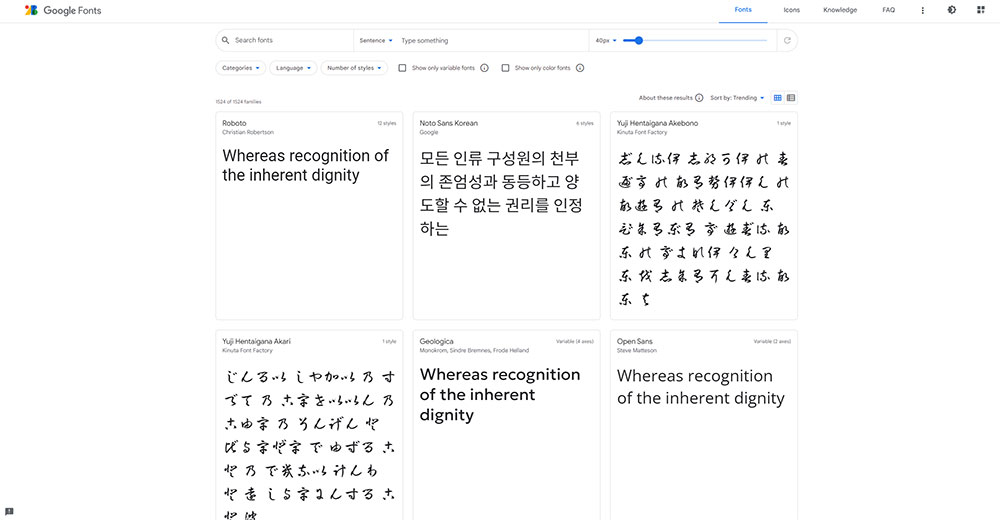Open the Roboto font card

point(309,216)
